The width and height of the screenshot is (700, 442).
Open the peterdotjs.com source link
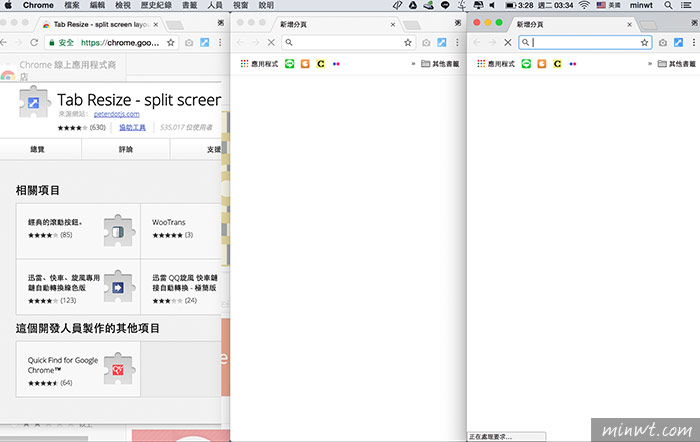pyautogui.click(x=117, y=114)
